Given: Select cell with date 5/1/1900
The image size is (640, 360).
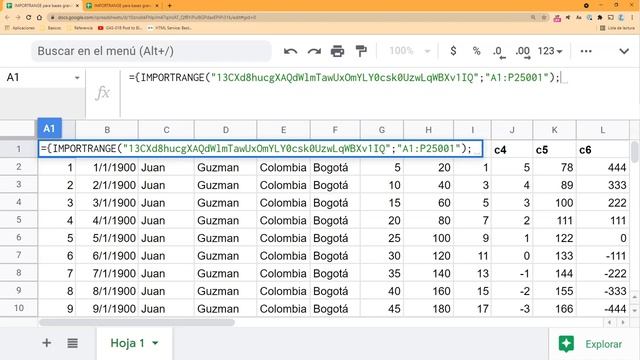Looking at the screenshot, I should click(107, 238).
